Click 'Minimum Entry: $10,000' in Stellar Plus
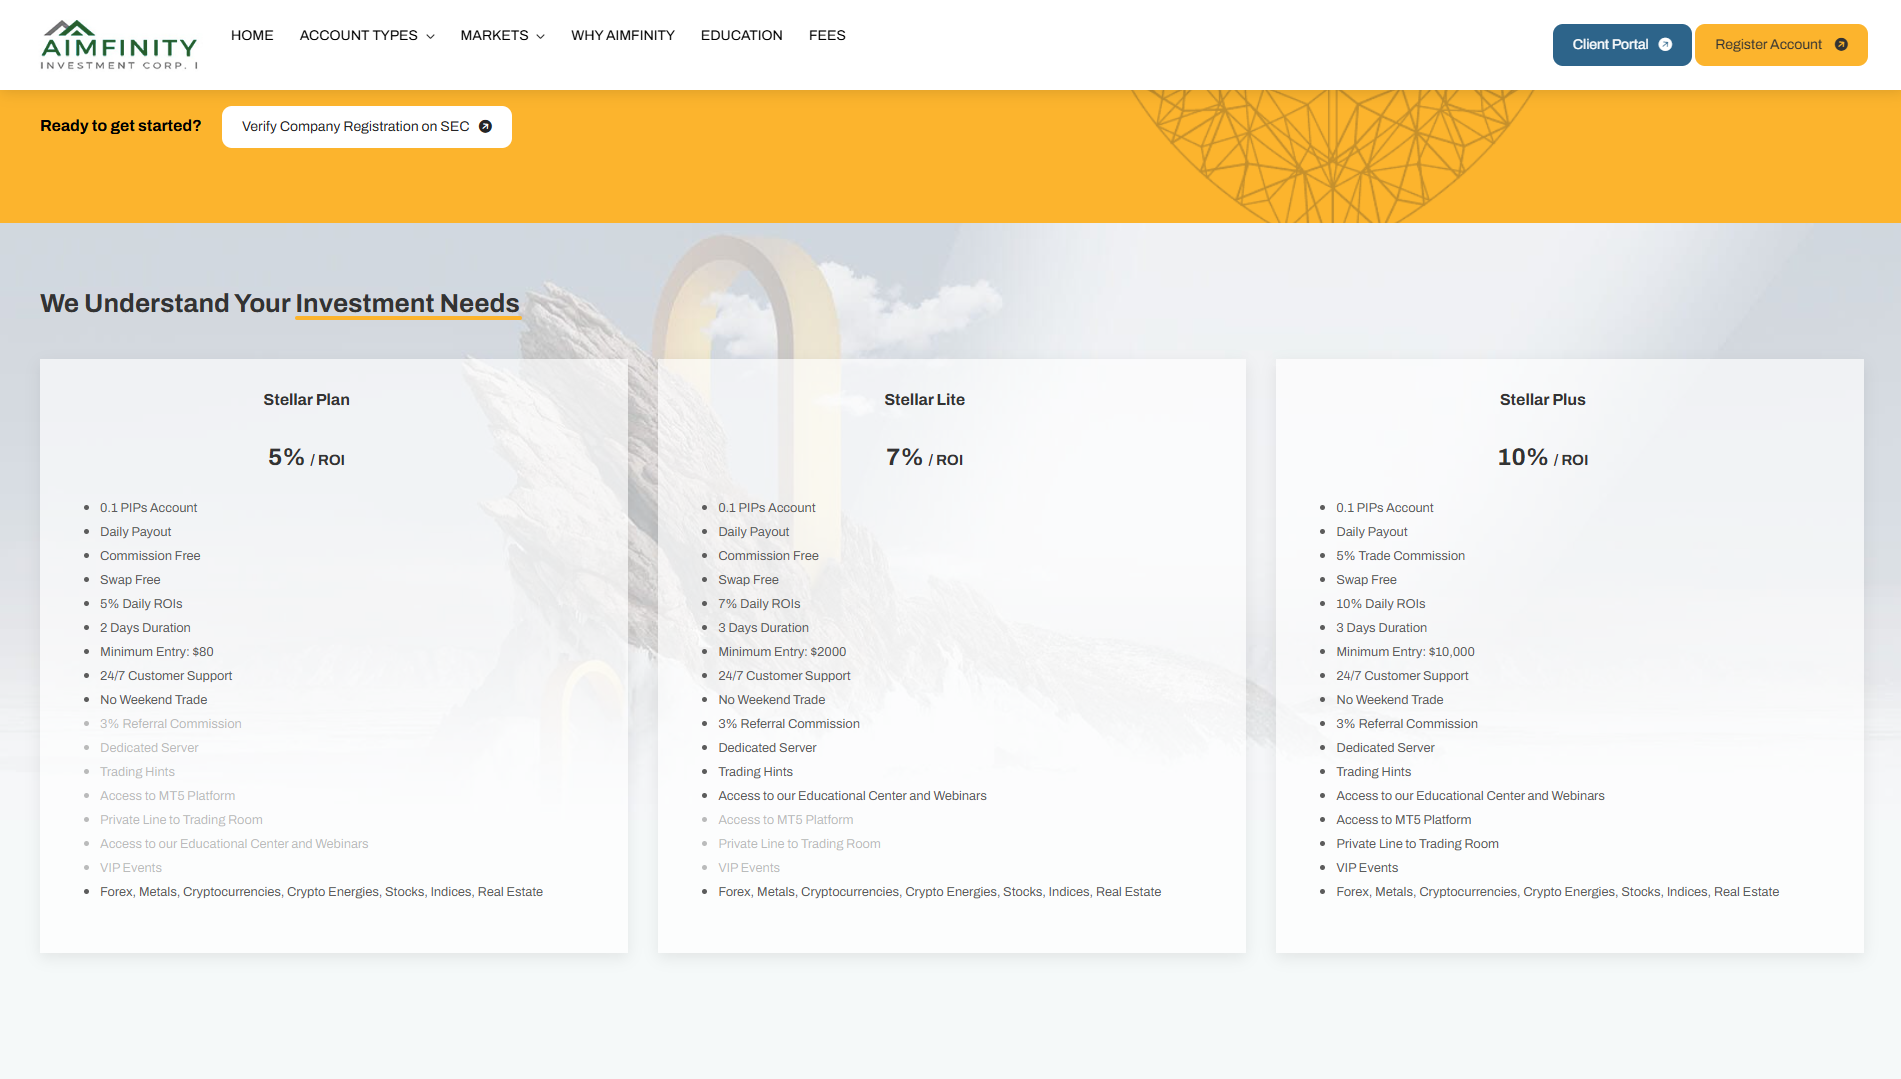The height and width of the screenshot is (1079, 1901). click(x=1405, y=652)
